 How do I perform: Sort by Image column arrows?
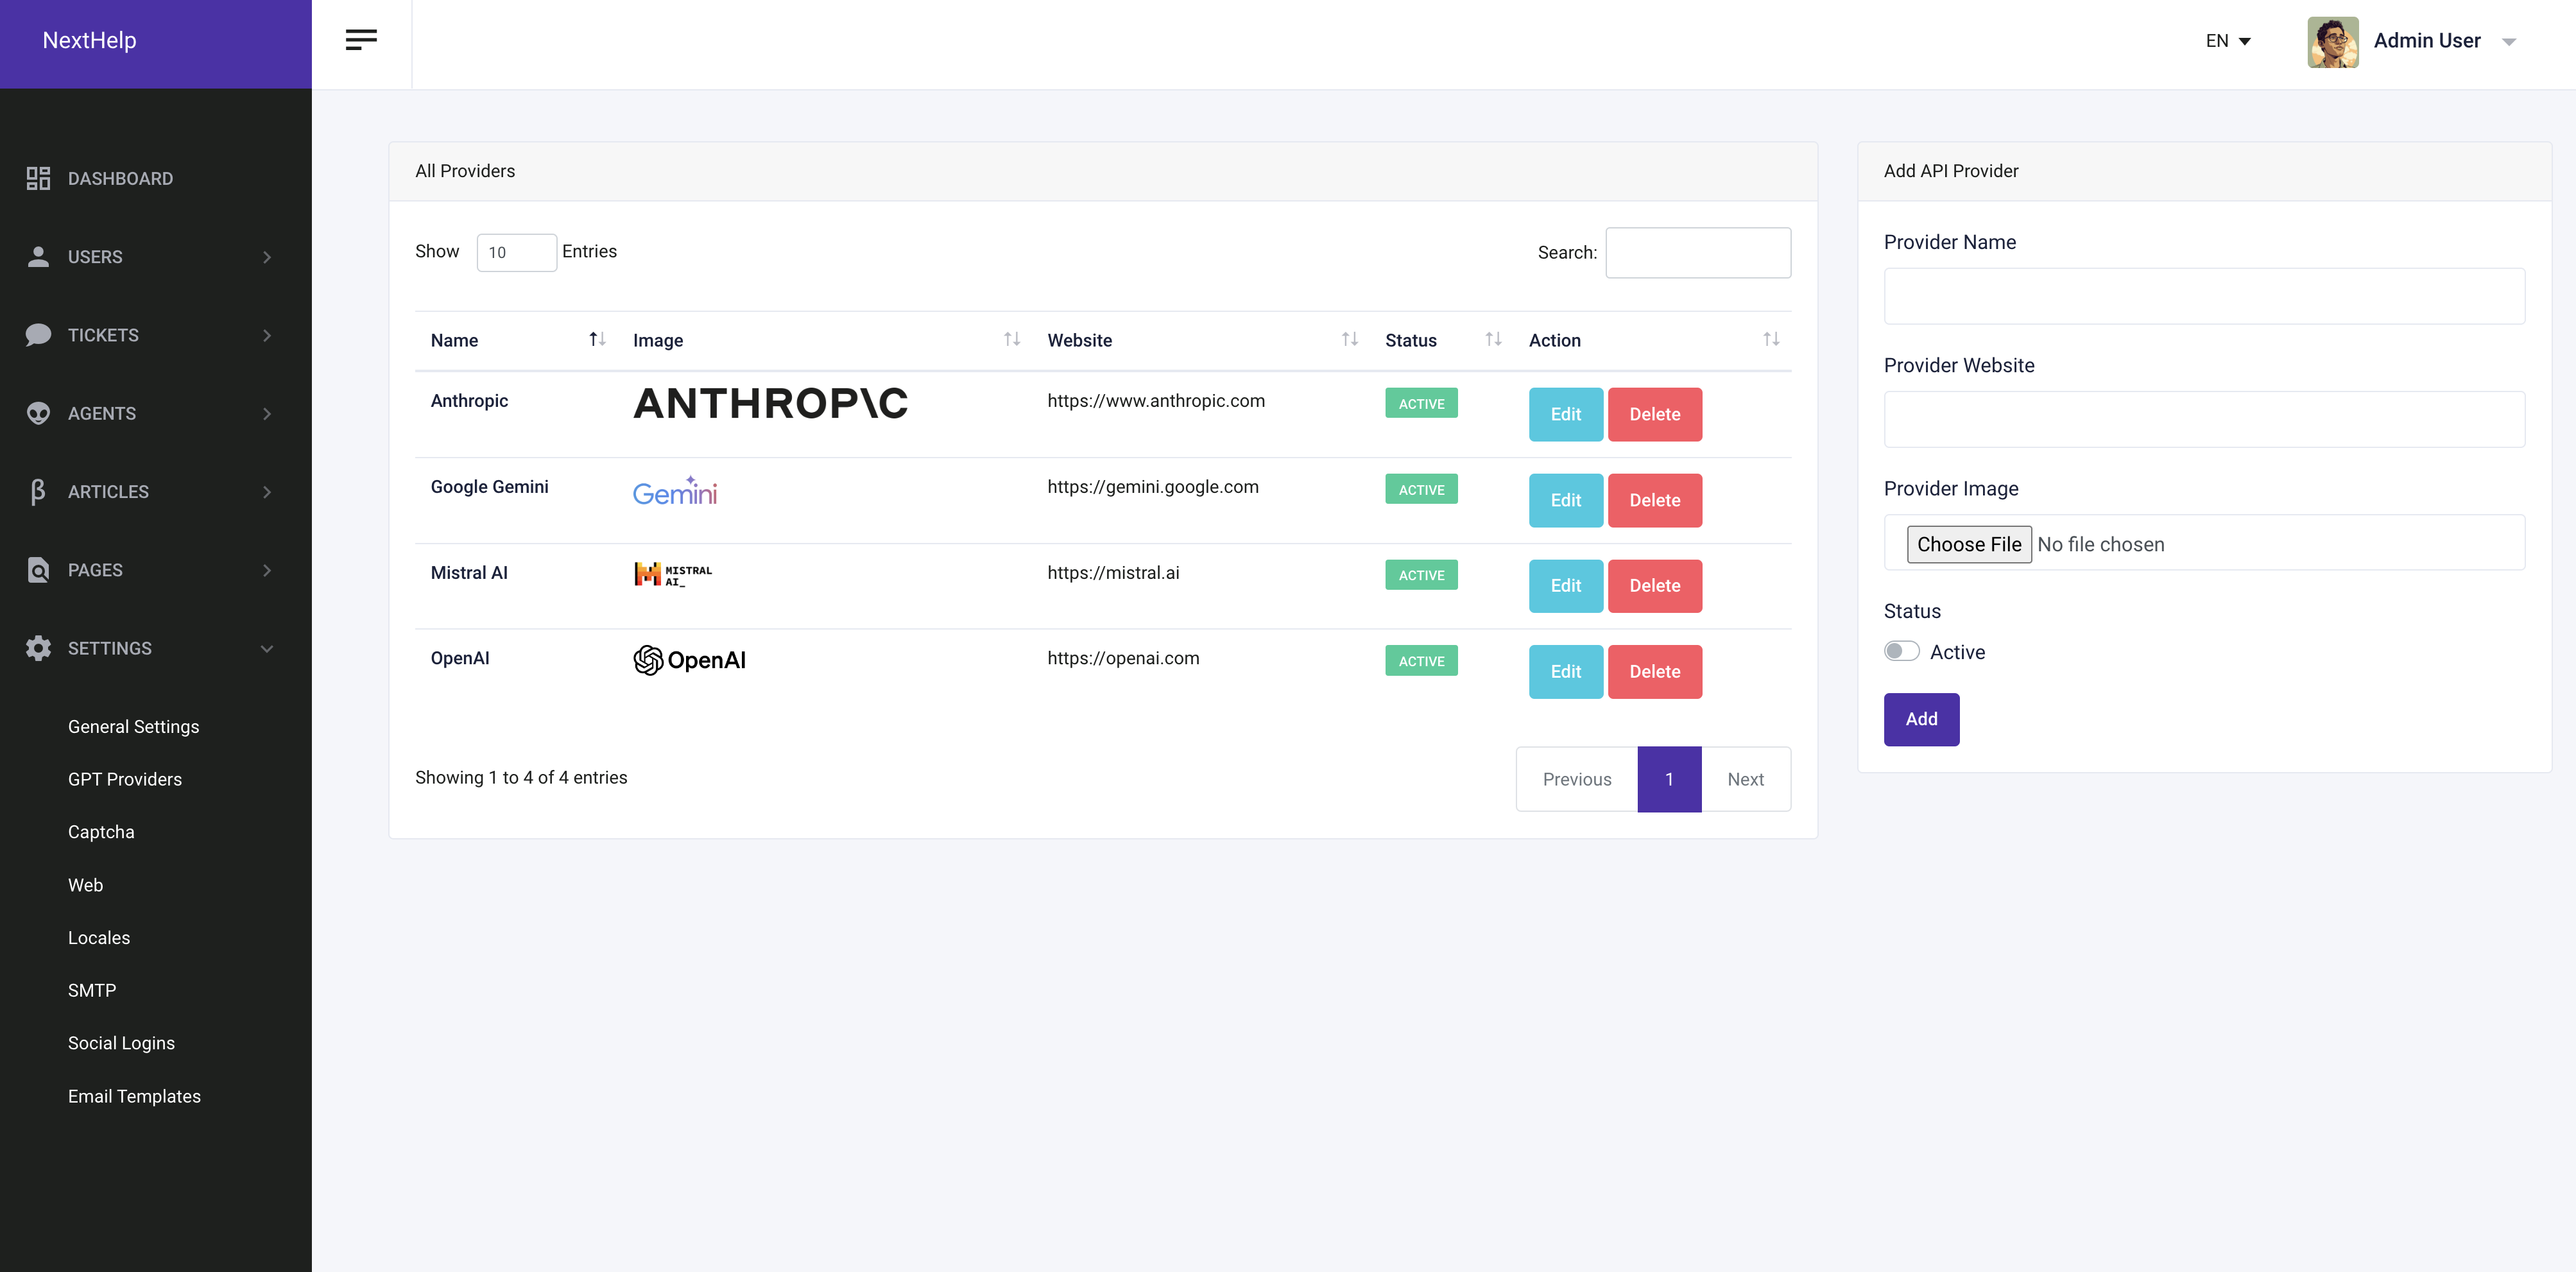[1012, 339]
